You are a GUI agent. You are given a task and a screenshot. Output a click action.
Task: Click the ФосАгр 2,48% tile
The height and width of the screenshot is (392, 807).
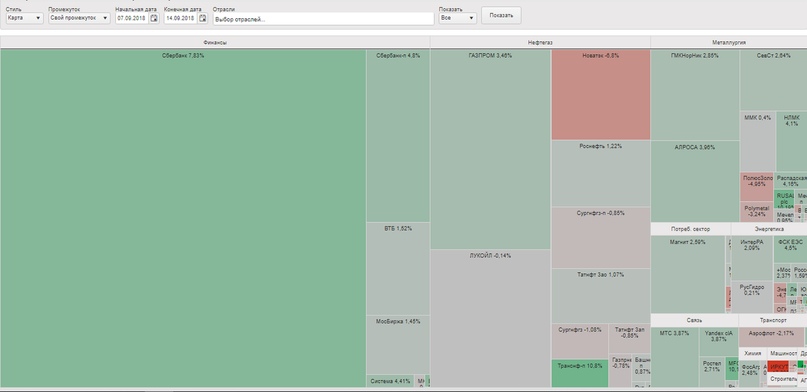[x=750, y=373]
